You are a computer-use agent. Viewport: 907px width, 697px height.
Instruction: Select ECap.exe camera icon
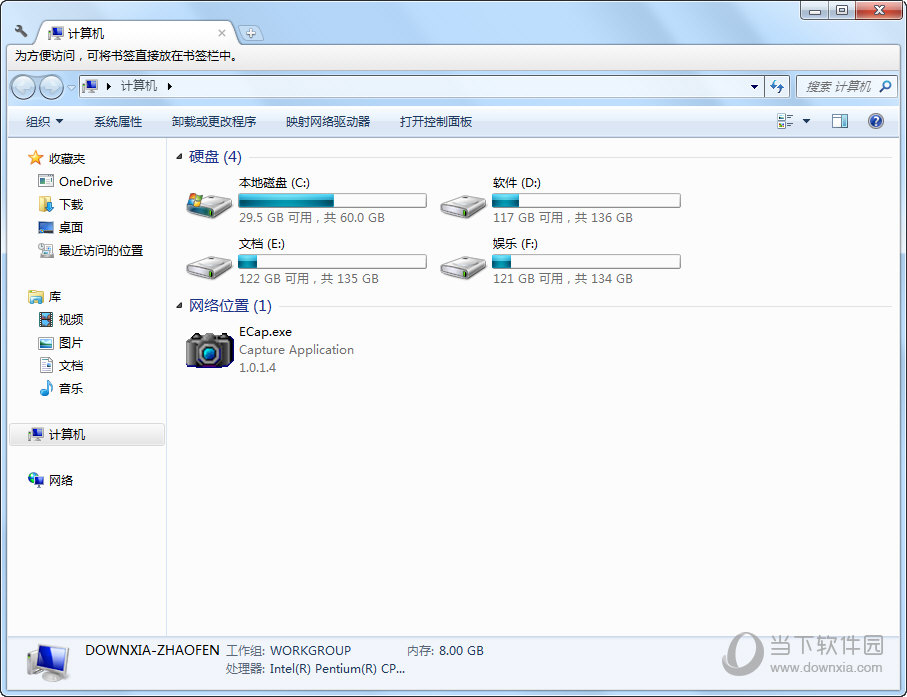point(209,349)
